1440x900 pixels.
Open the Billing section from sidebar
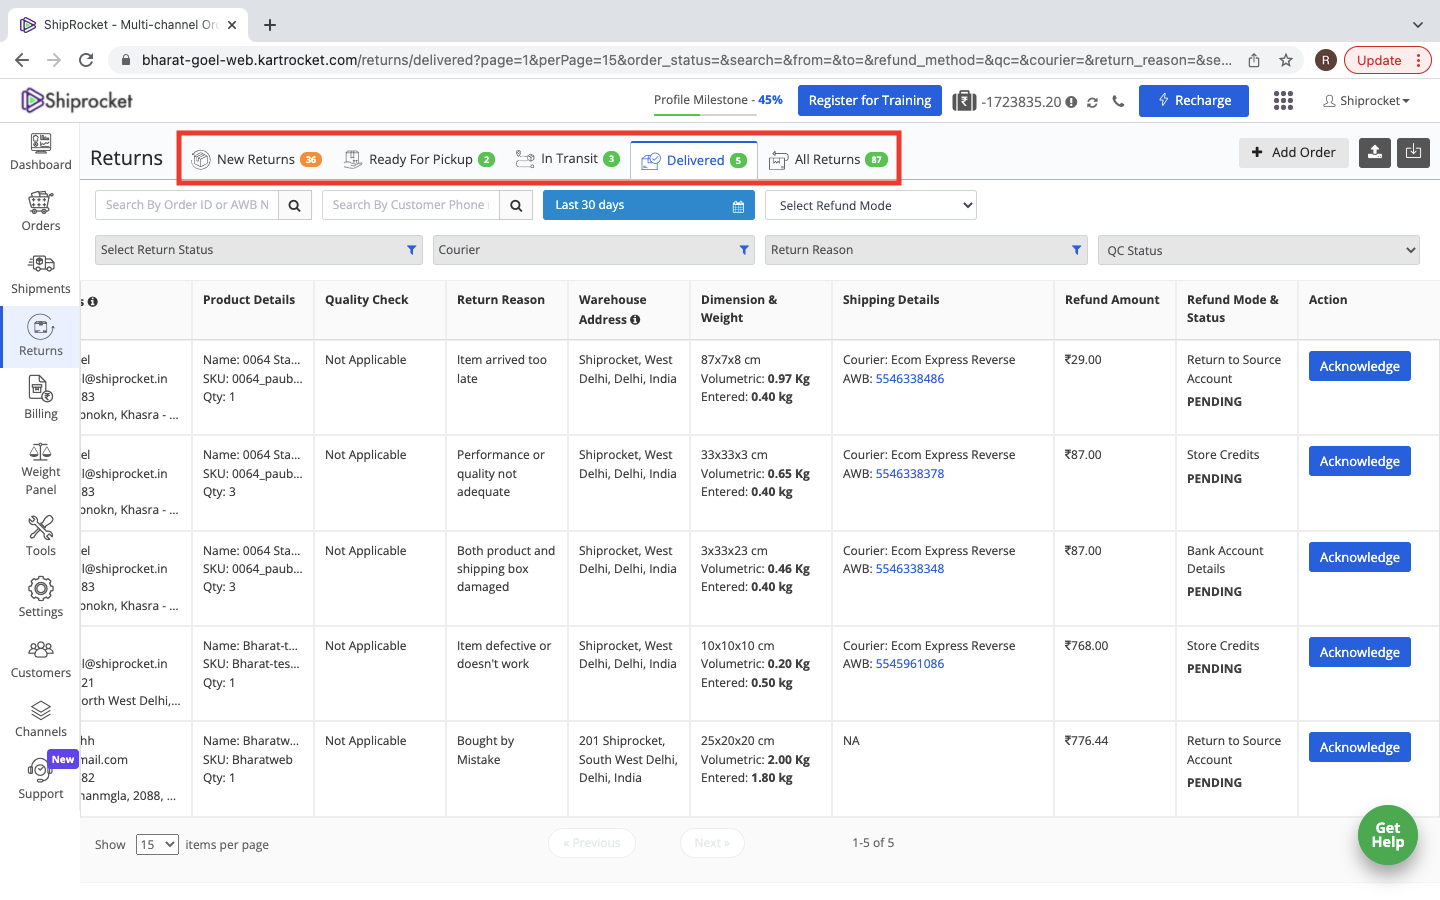[40, 398]
